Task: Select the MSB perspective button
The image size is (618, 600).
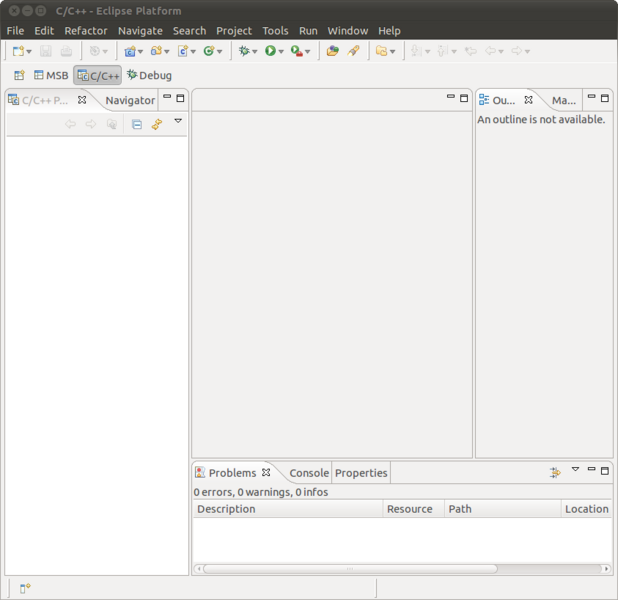Action: [51, 75]
